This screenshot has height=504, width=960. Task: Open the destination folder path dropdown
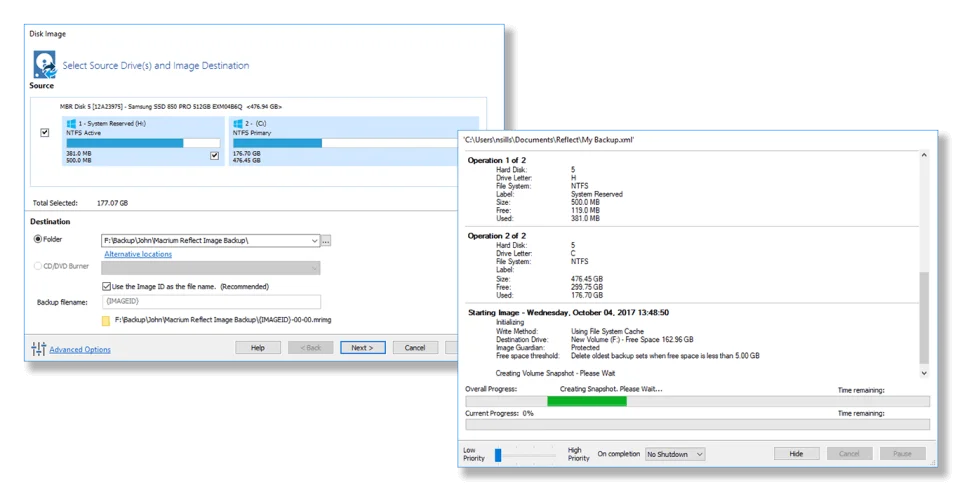pos(314,241)
